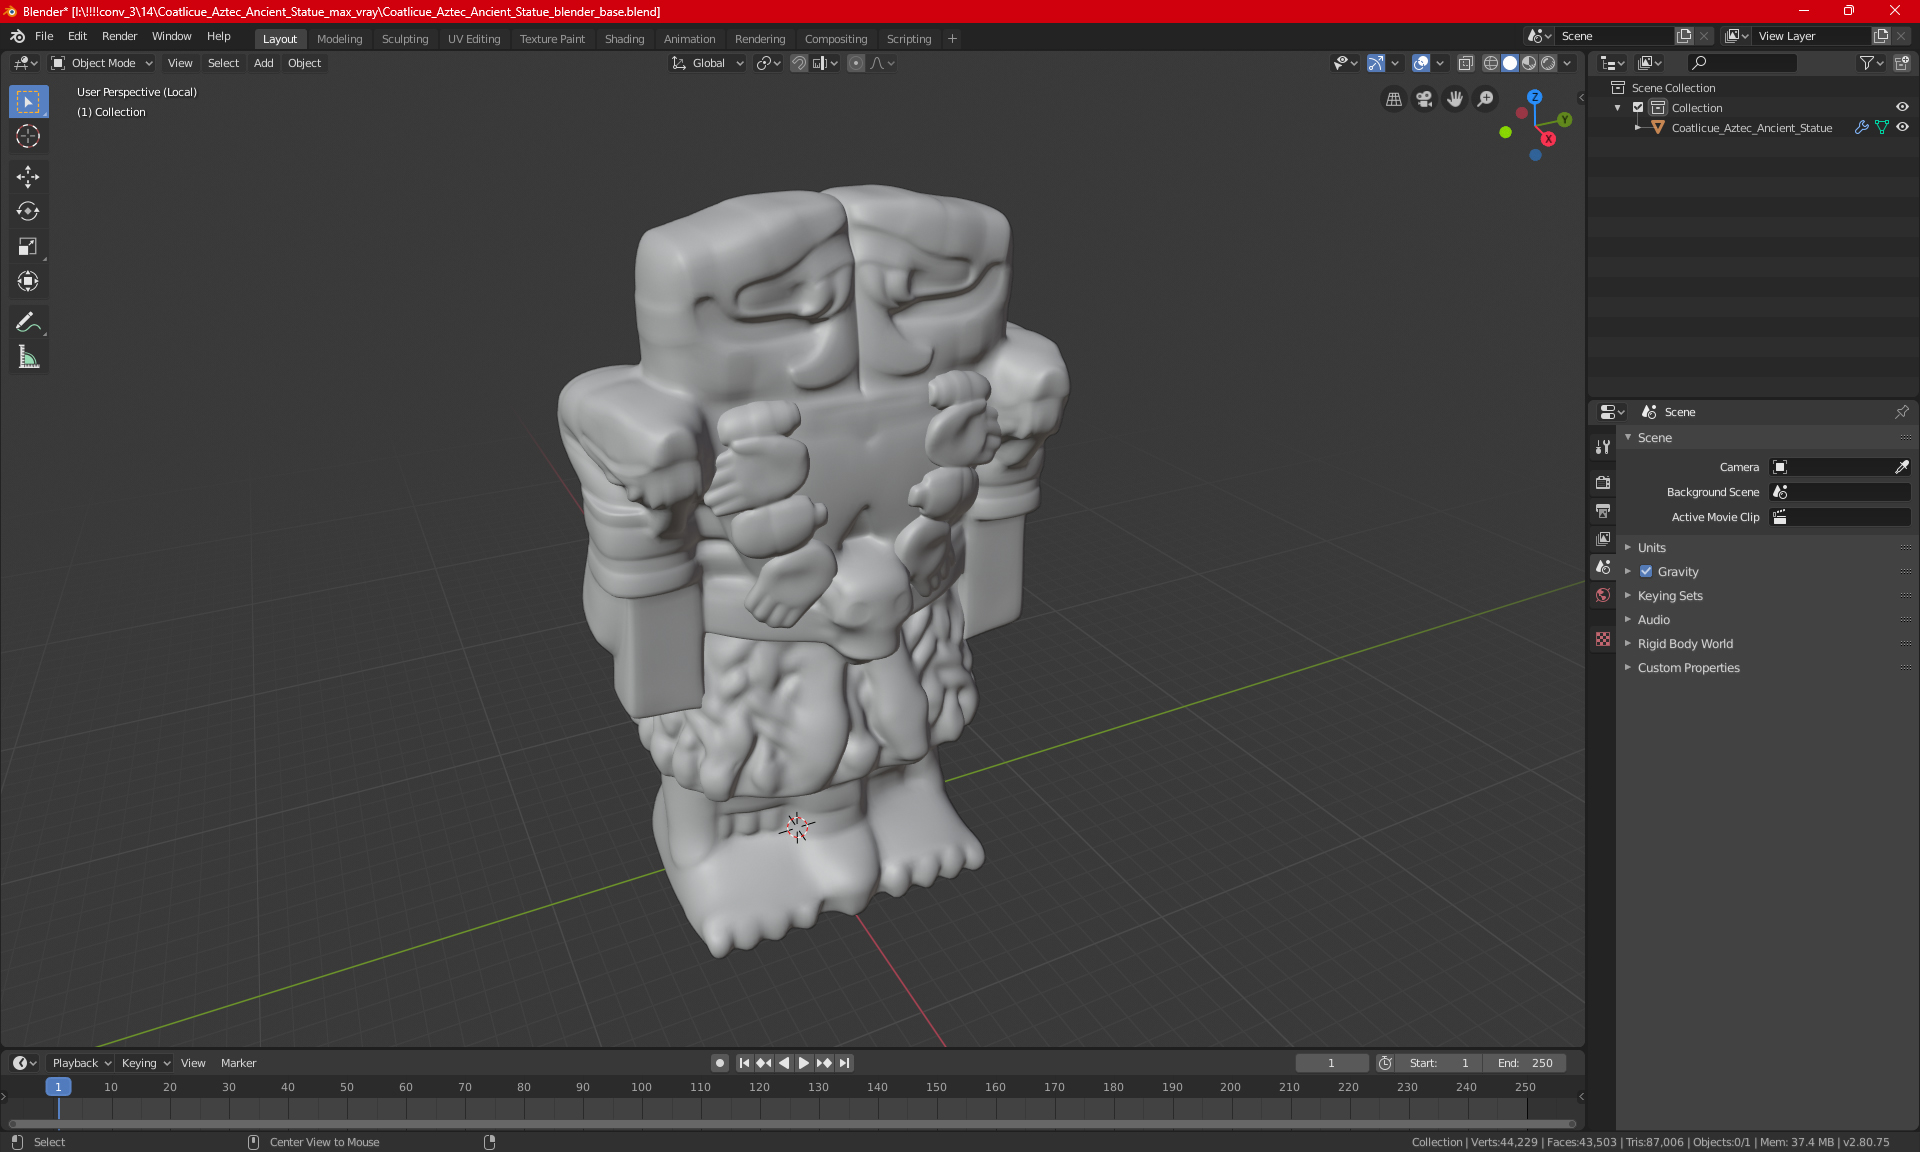Open the File menu

[44, 36]
